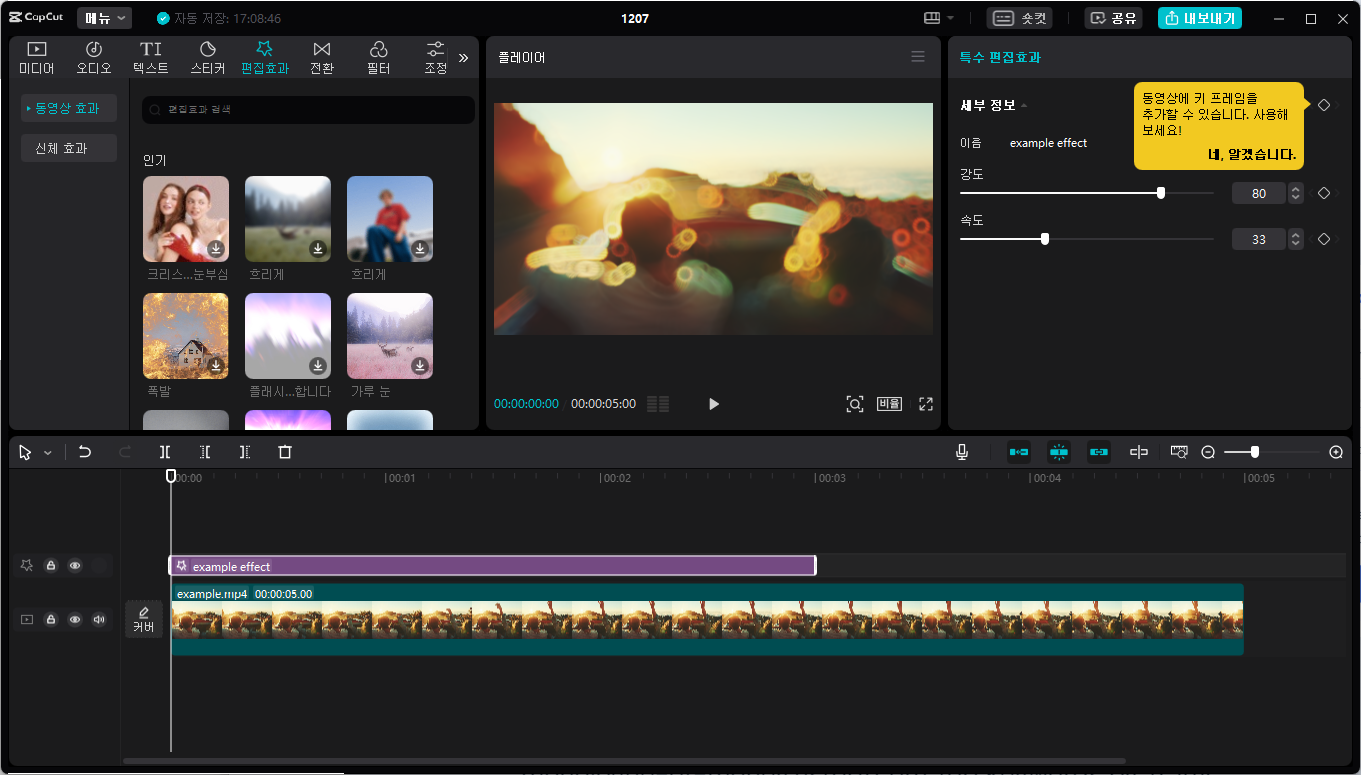Toggle preview axis
Screen dimensions: 1361x775
1139,452
